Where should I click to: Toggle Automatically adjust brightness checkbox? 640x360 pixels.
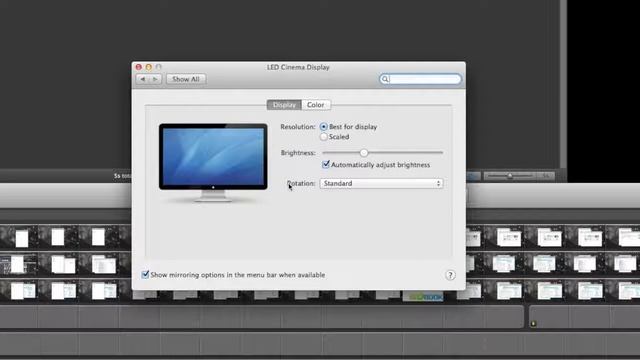(326, 164)
